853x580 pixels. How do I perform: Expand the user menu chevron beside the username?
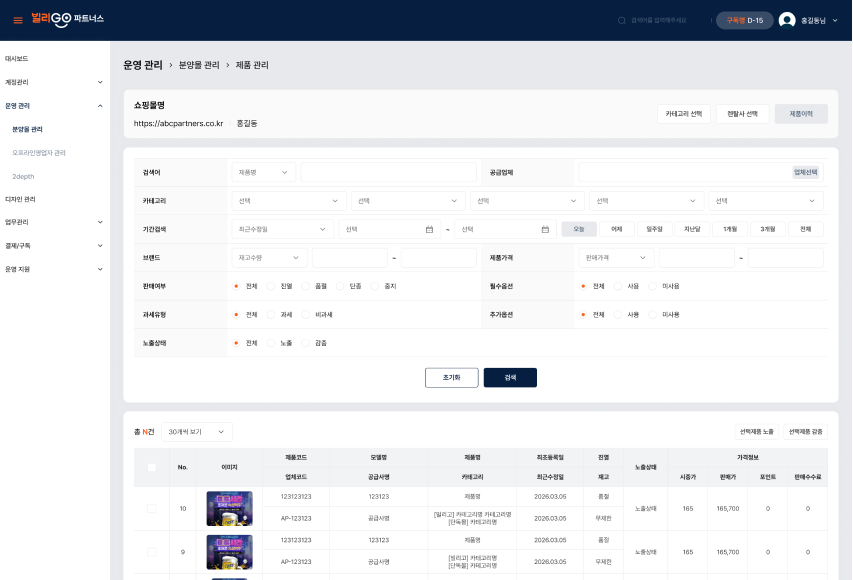pos(835,21)
